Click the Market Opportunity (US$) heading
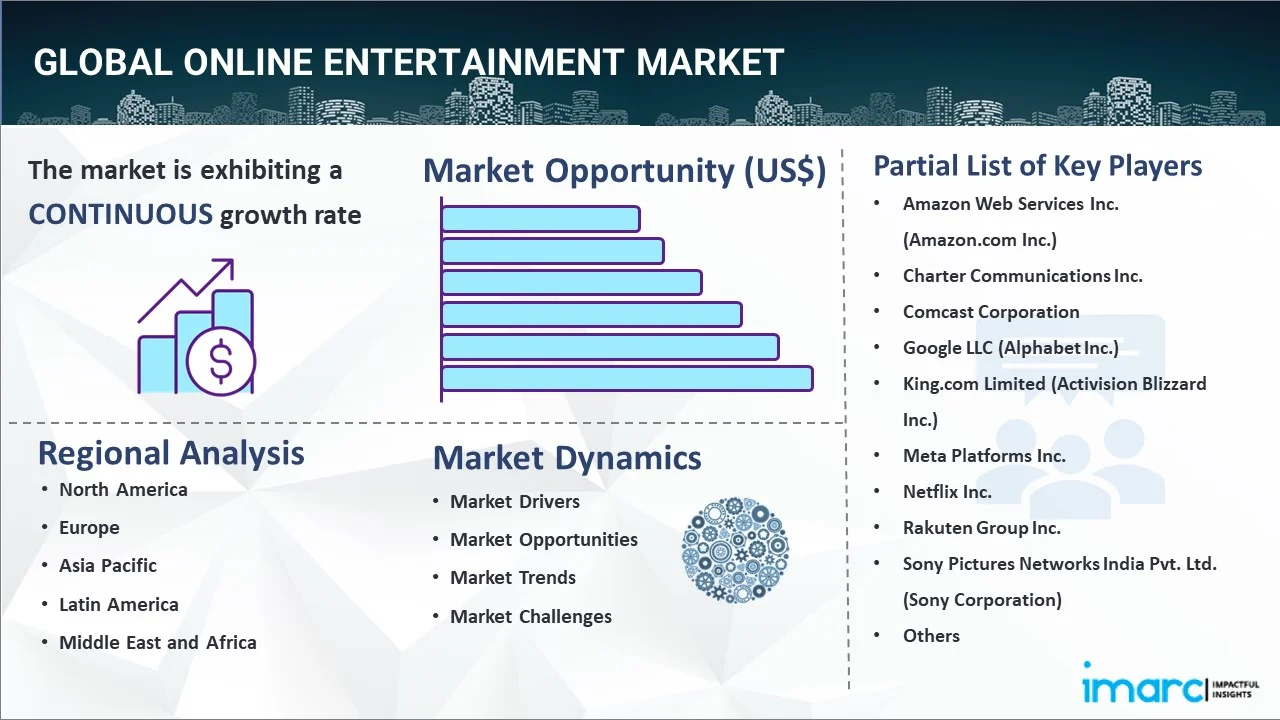Screen dimensions: 1280x720 click(624, 171)
